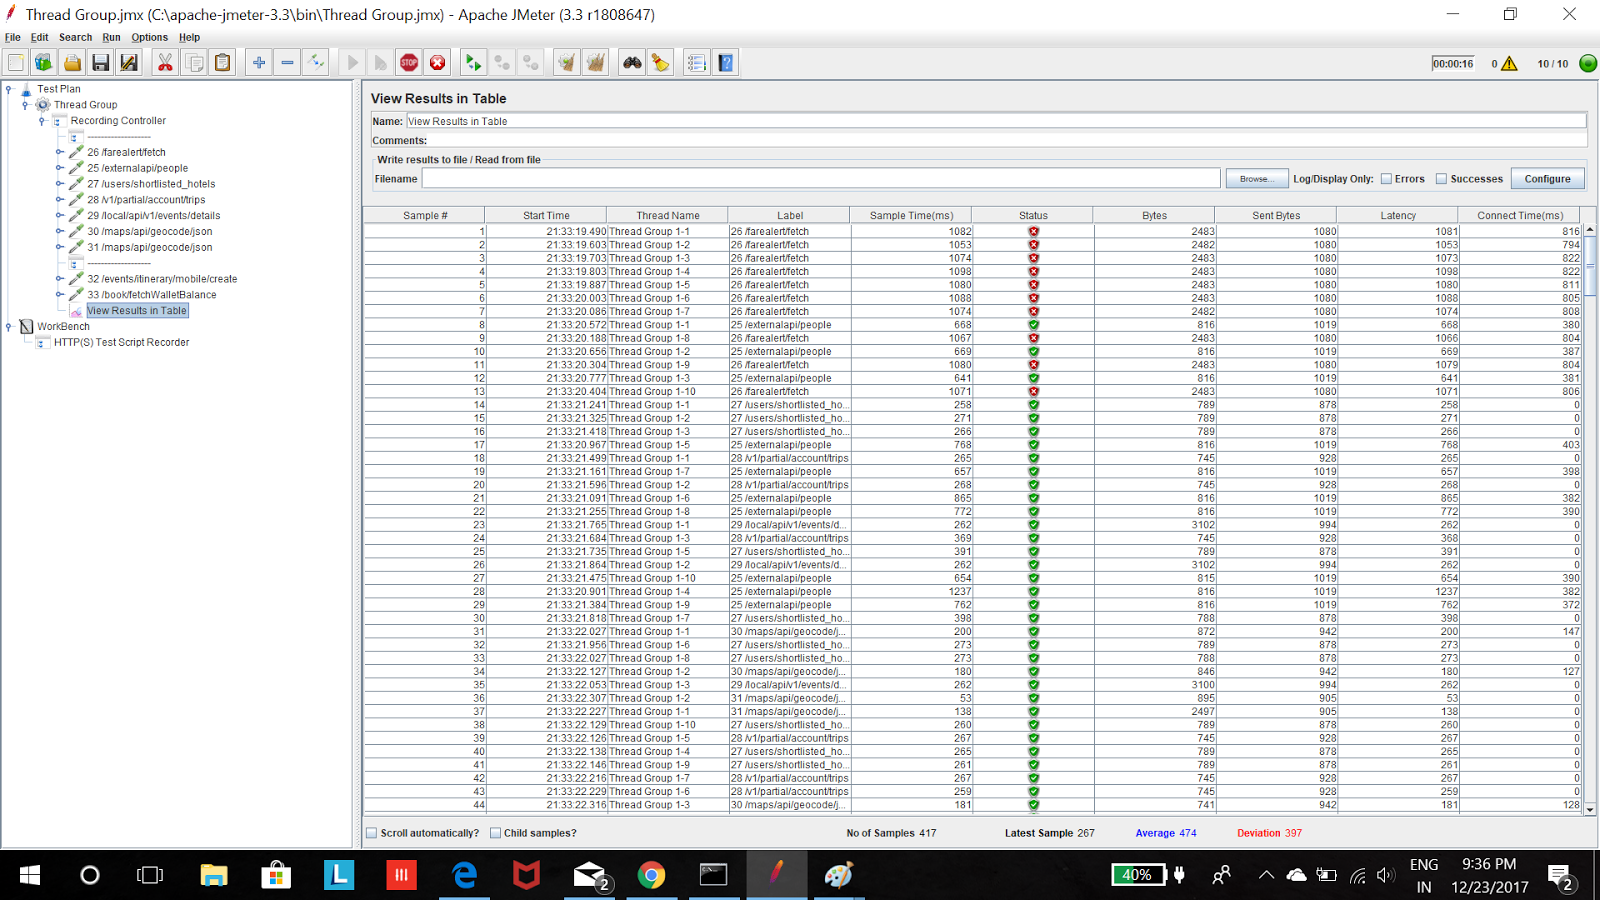Open the Search icon (binoculars) in the toolbar
The image size is (1600, 900).
633,62
